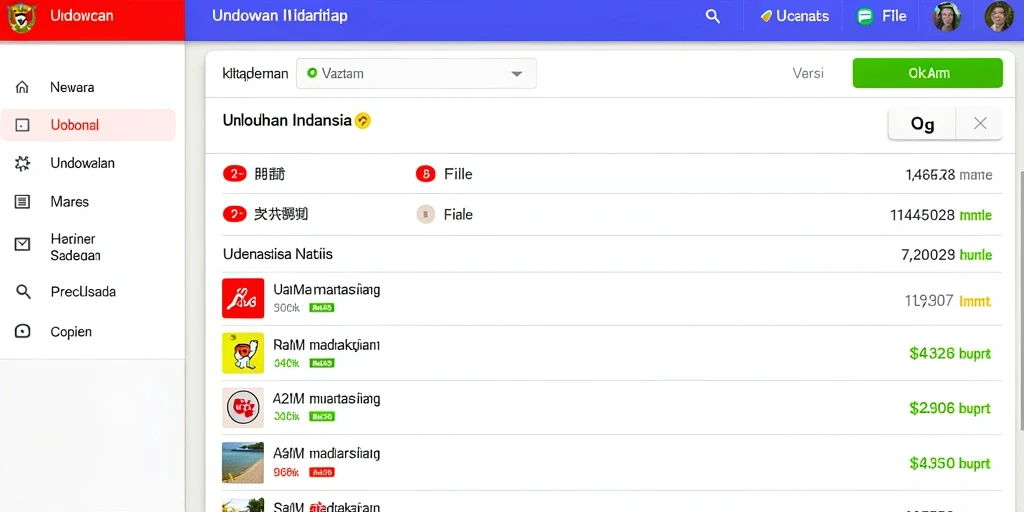Click the red 2- badge in second row
Image resolution: width=1024 pixels, height=512 pixels.
[234, 214]
